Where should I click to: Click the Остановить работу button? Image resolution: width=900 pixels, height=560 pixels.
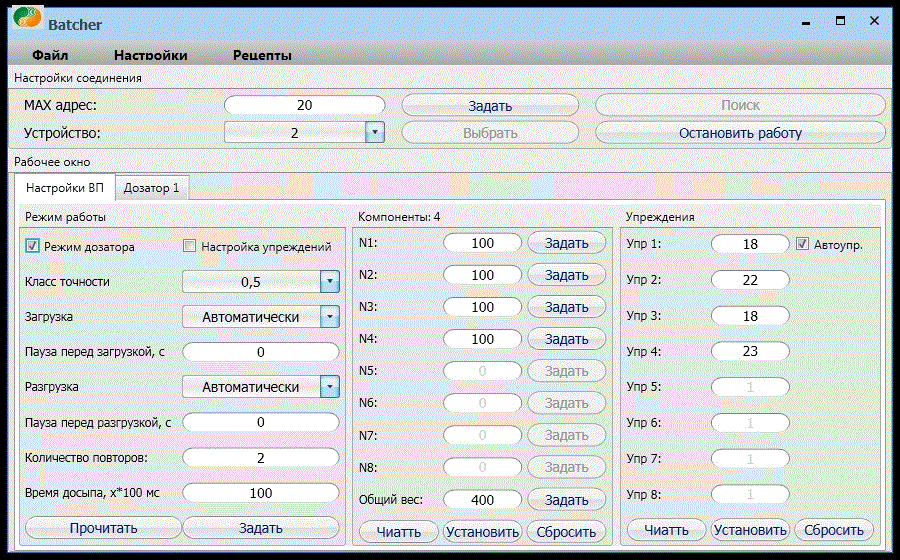[740, 132]
